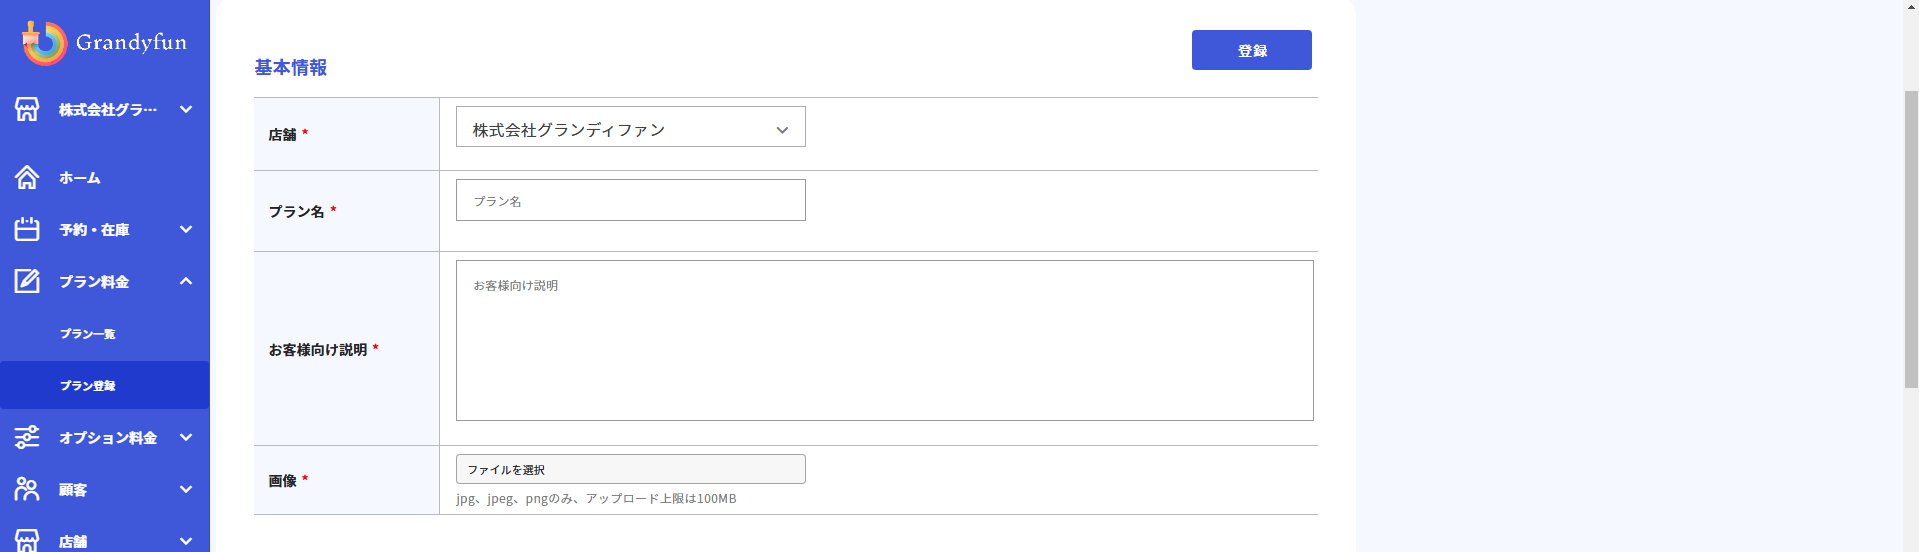Image resolution: width=1919 pixels, height=552 pixels.
Task: Expand the 顧客 menu chevron
Action: pos(186,489)
